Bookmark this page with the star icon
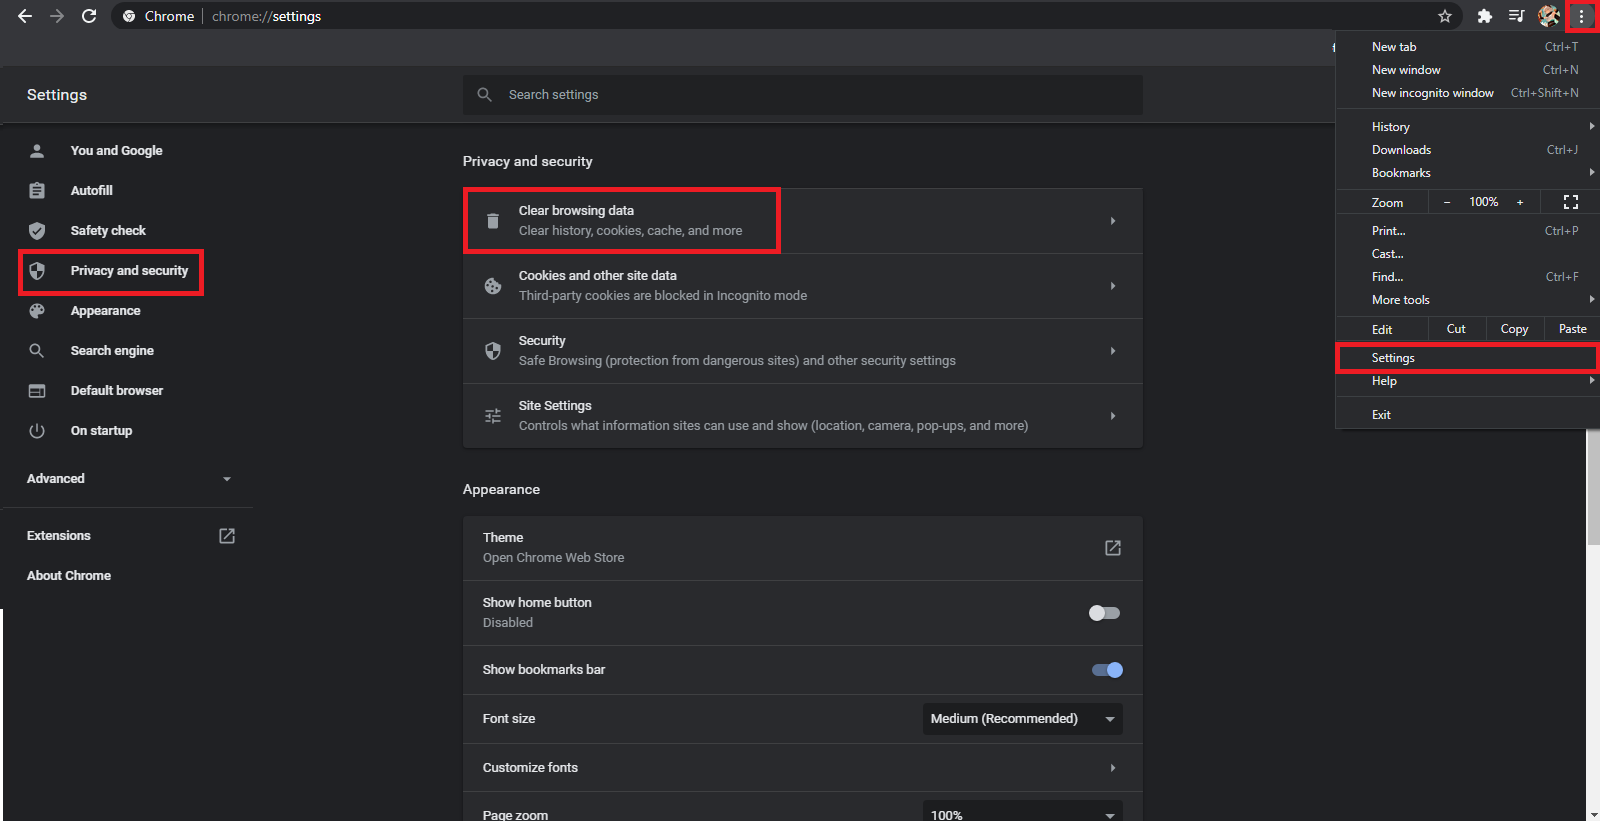 click(1445, 16)
